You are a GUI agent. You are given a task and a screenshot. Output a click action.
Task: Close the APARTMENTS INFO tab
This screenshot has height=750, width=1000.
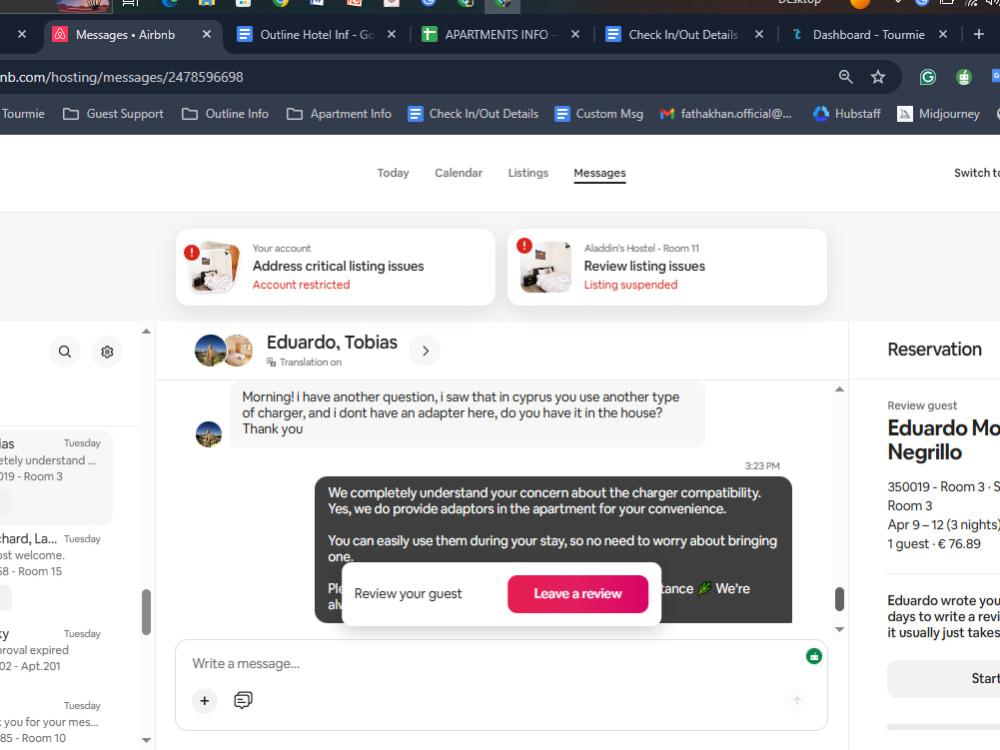pyautogui.click(x=575, y=34)
